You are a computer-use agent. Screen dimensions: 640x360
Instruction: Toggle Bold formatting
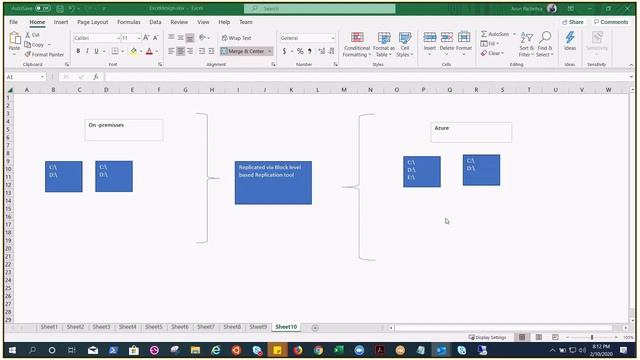(x=78, y=51)
